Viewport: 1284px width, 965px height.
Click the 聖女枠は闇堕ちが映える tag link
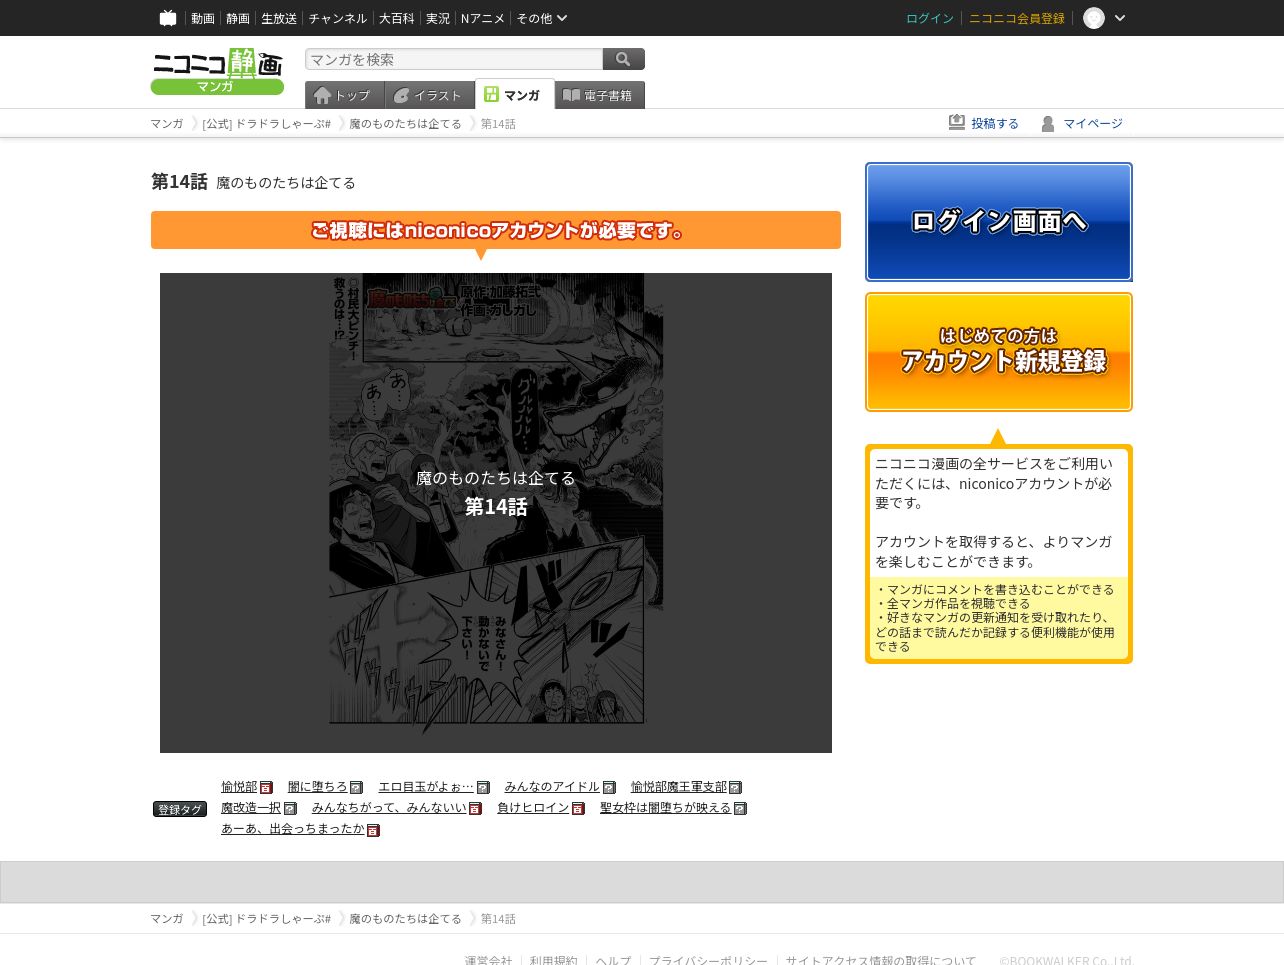click(666, 808)
